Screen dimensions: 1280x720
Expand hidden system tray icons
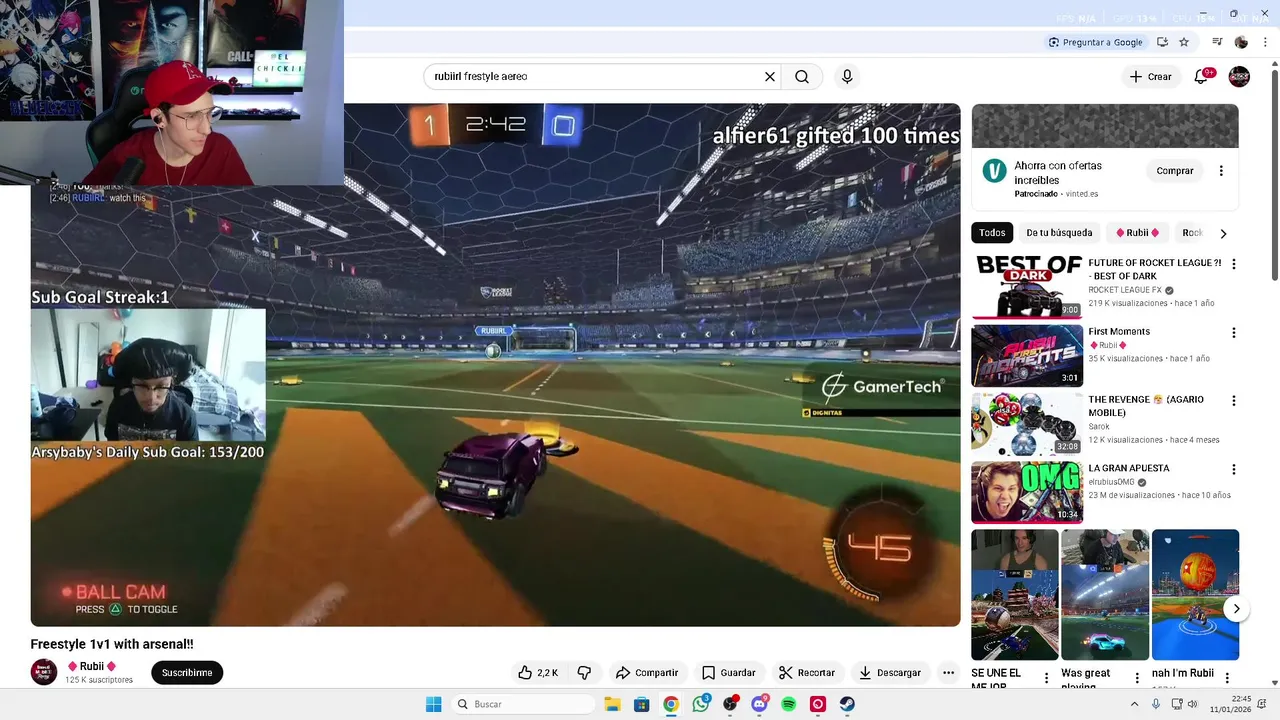pos(1134,704)
